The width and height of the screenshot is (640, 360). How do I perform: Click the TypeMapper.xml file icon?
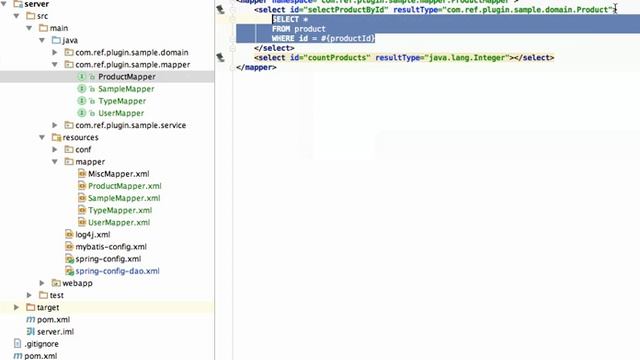[82, 210]
